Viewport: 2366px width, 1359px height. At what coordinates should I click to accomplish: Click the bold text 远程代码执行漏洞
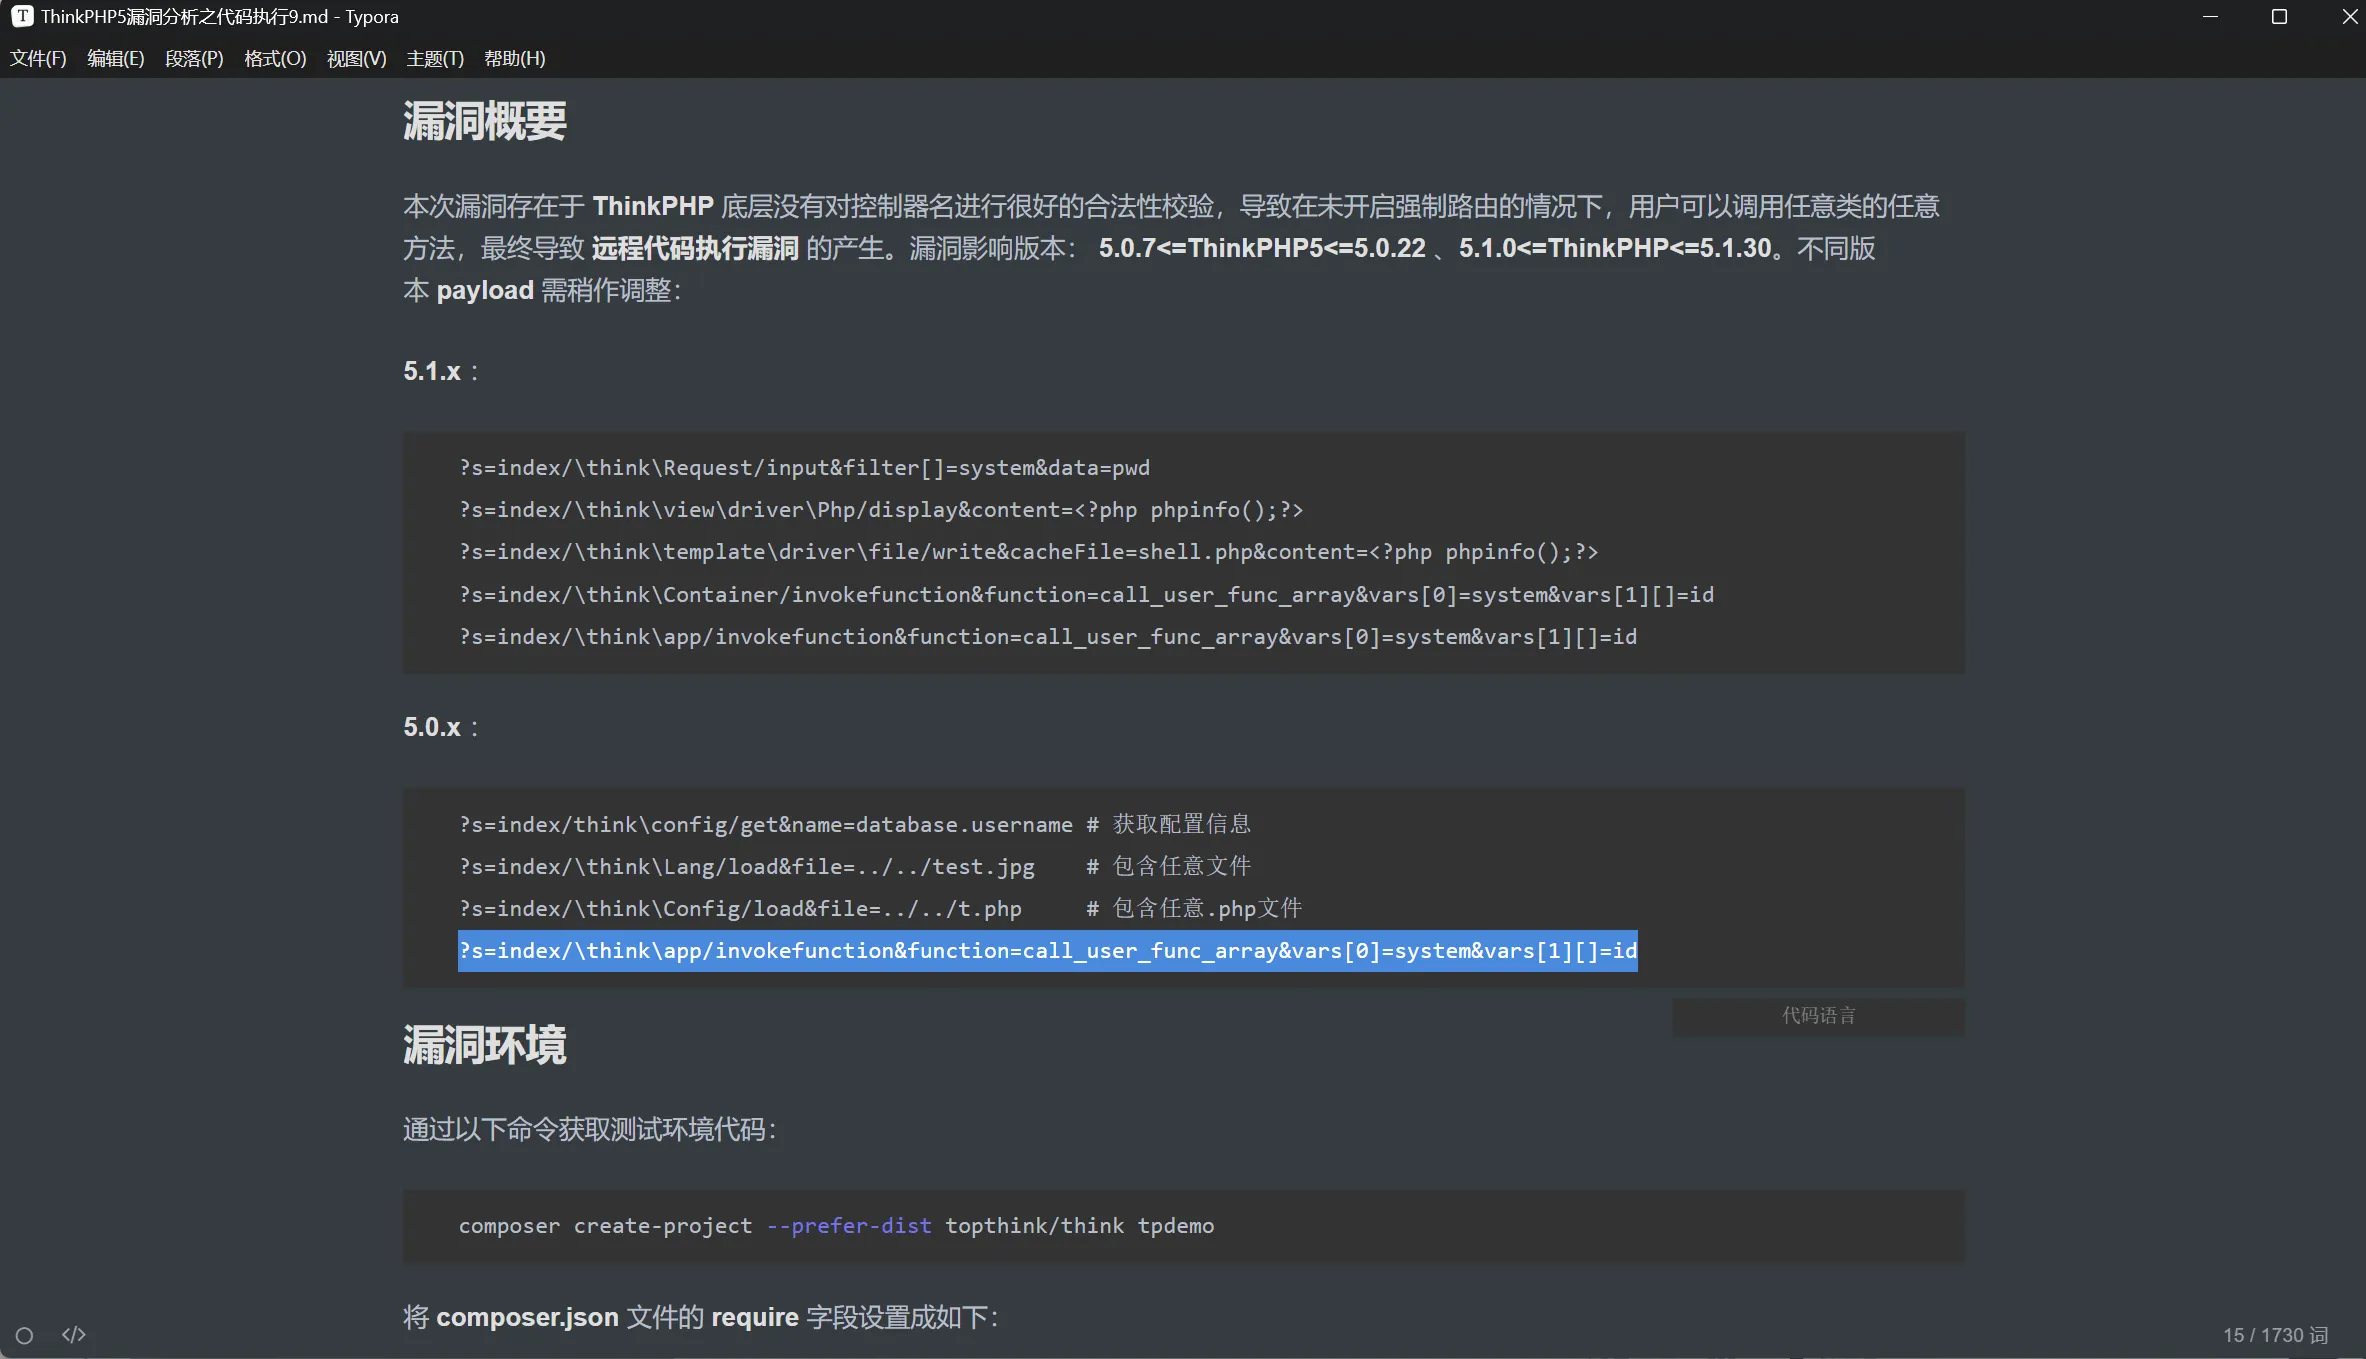pos(695,248)
